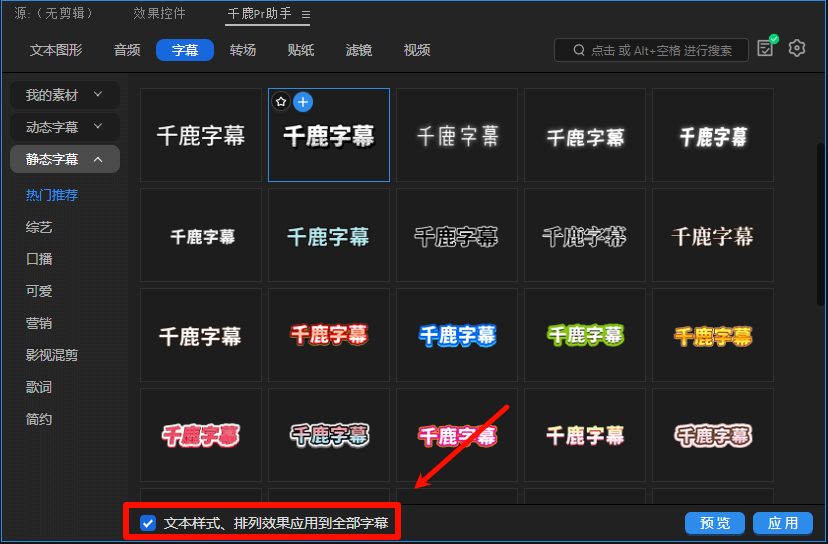Click the 预览 button
The width and height of the screenshot is (828, 544).
tap(715, 523)
